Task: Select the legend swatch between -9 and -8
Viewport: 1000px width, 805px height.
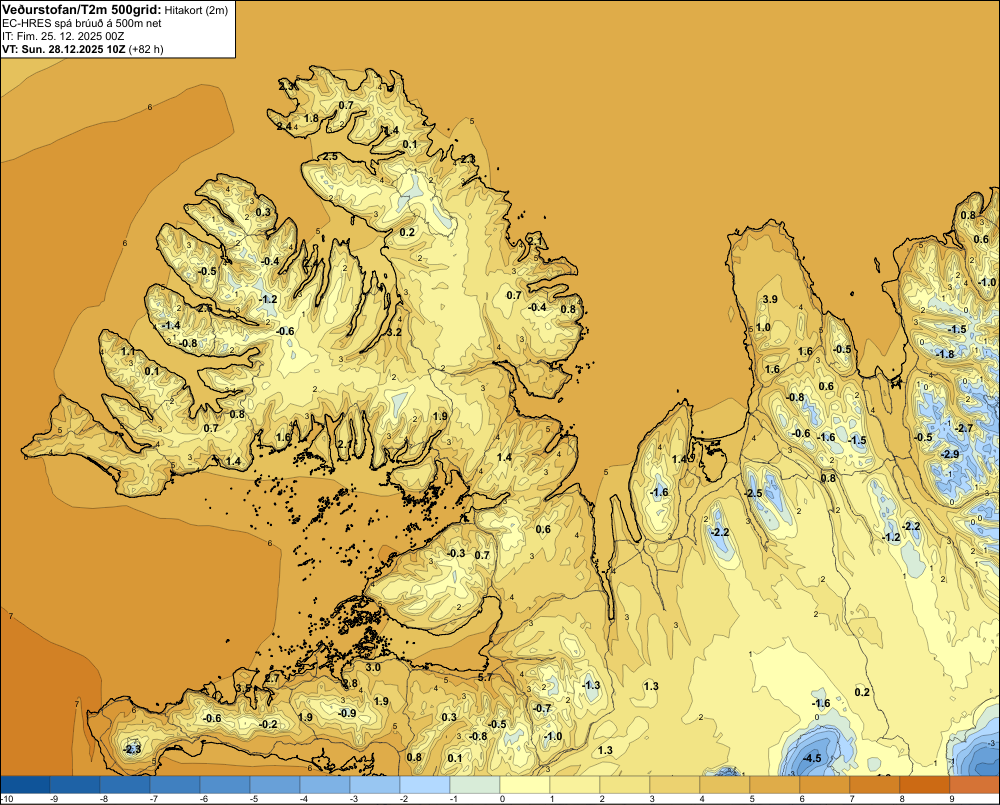Action: 75,784
